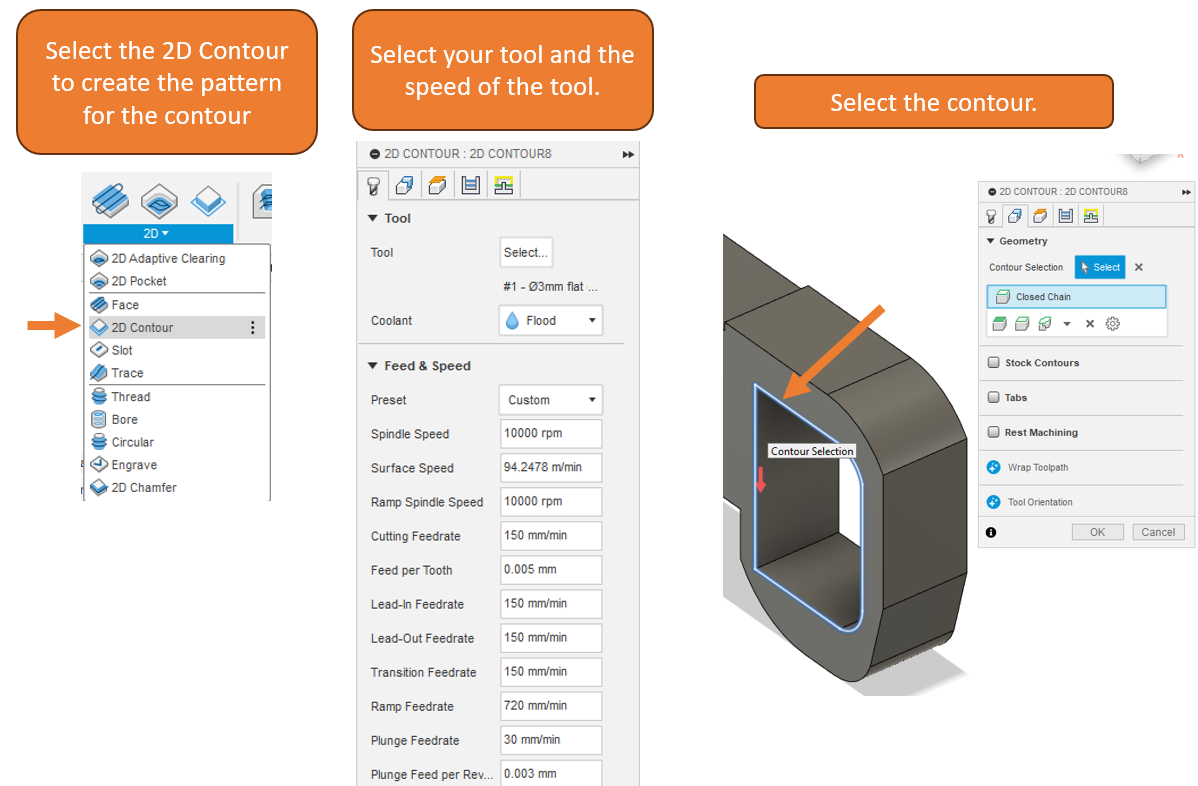The image size is (1198, 786).
Task: Click the Lead-In Feedrate field
Action: (551, 604)
